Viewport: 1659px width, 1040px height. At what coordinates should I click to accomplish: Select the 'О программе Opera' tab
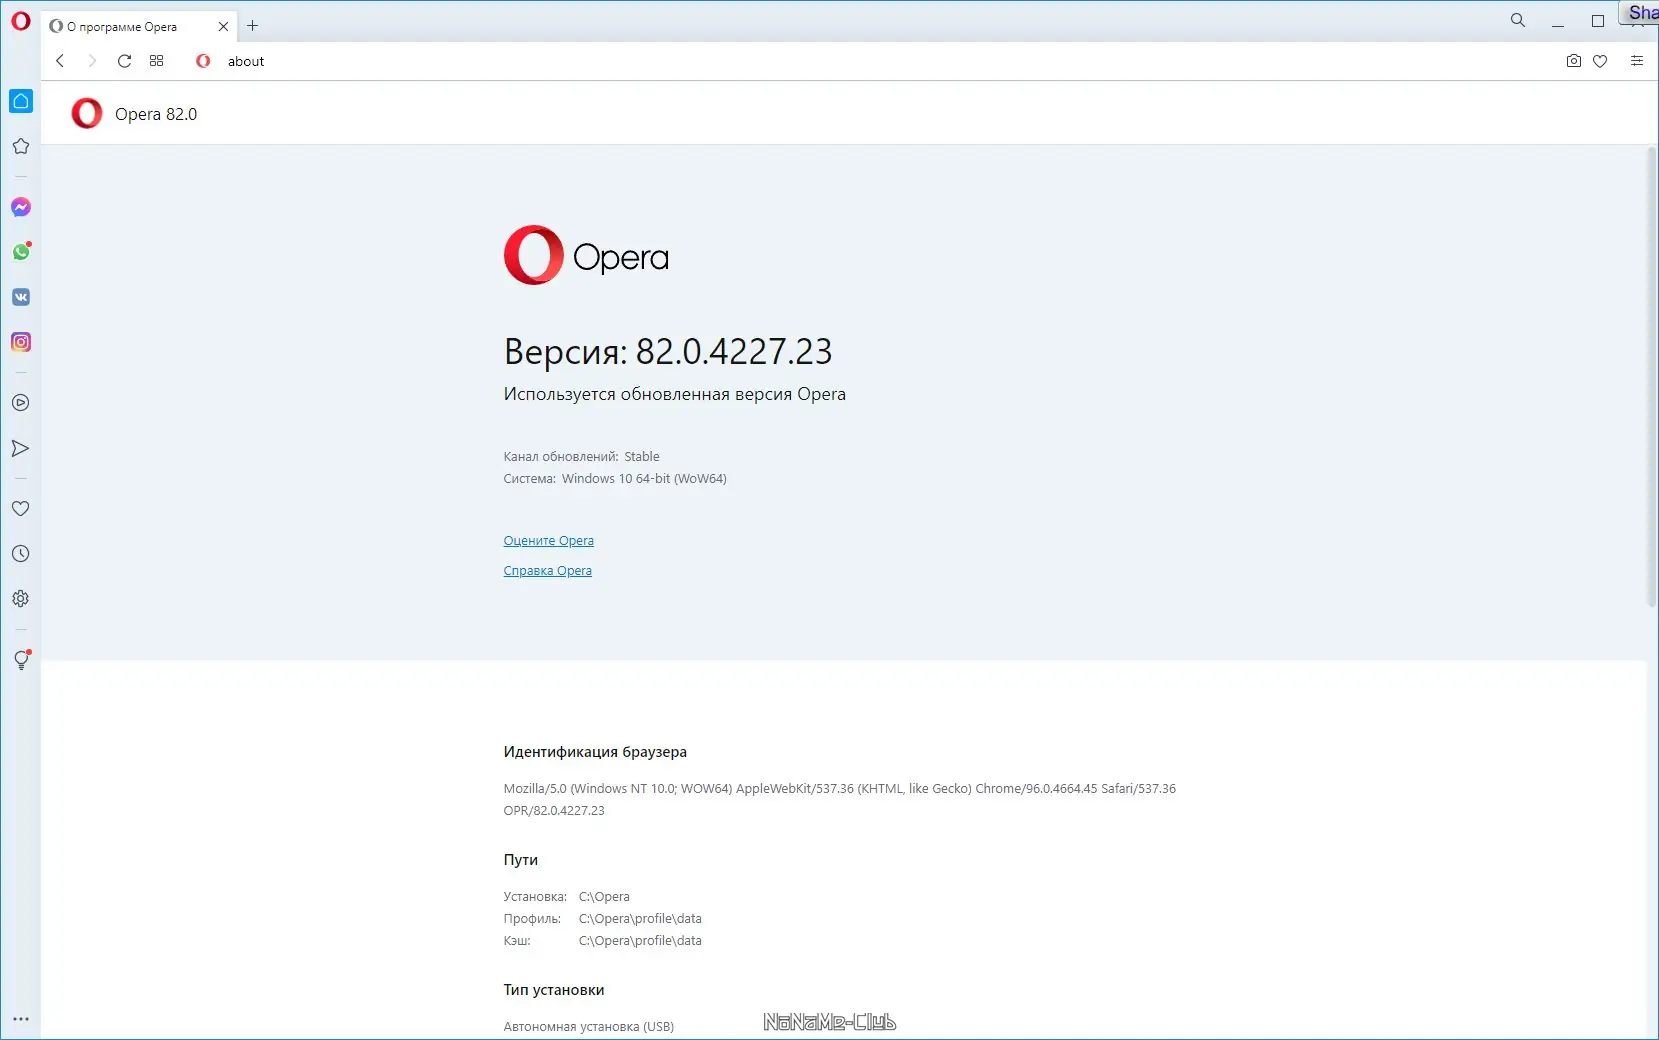139,27
